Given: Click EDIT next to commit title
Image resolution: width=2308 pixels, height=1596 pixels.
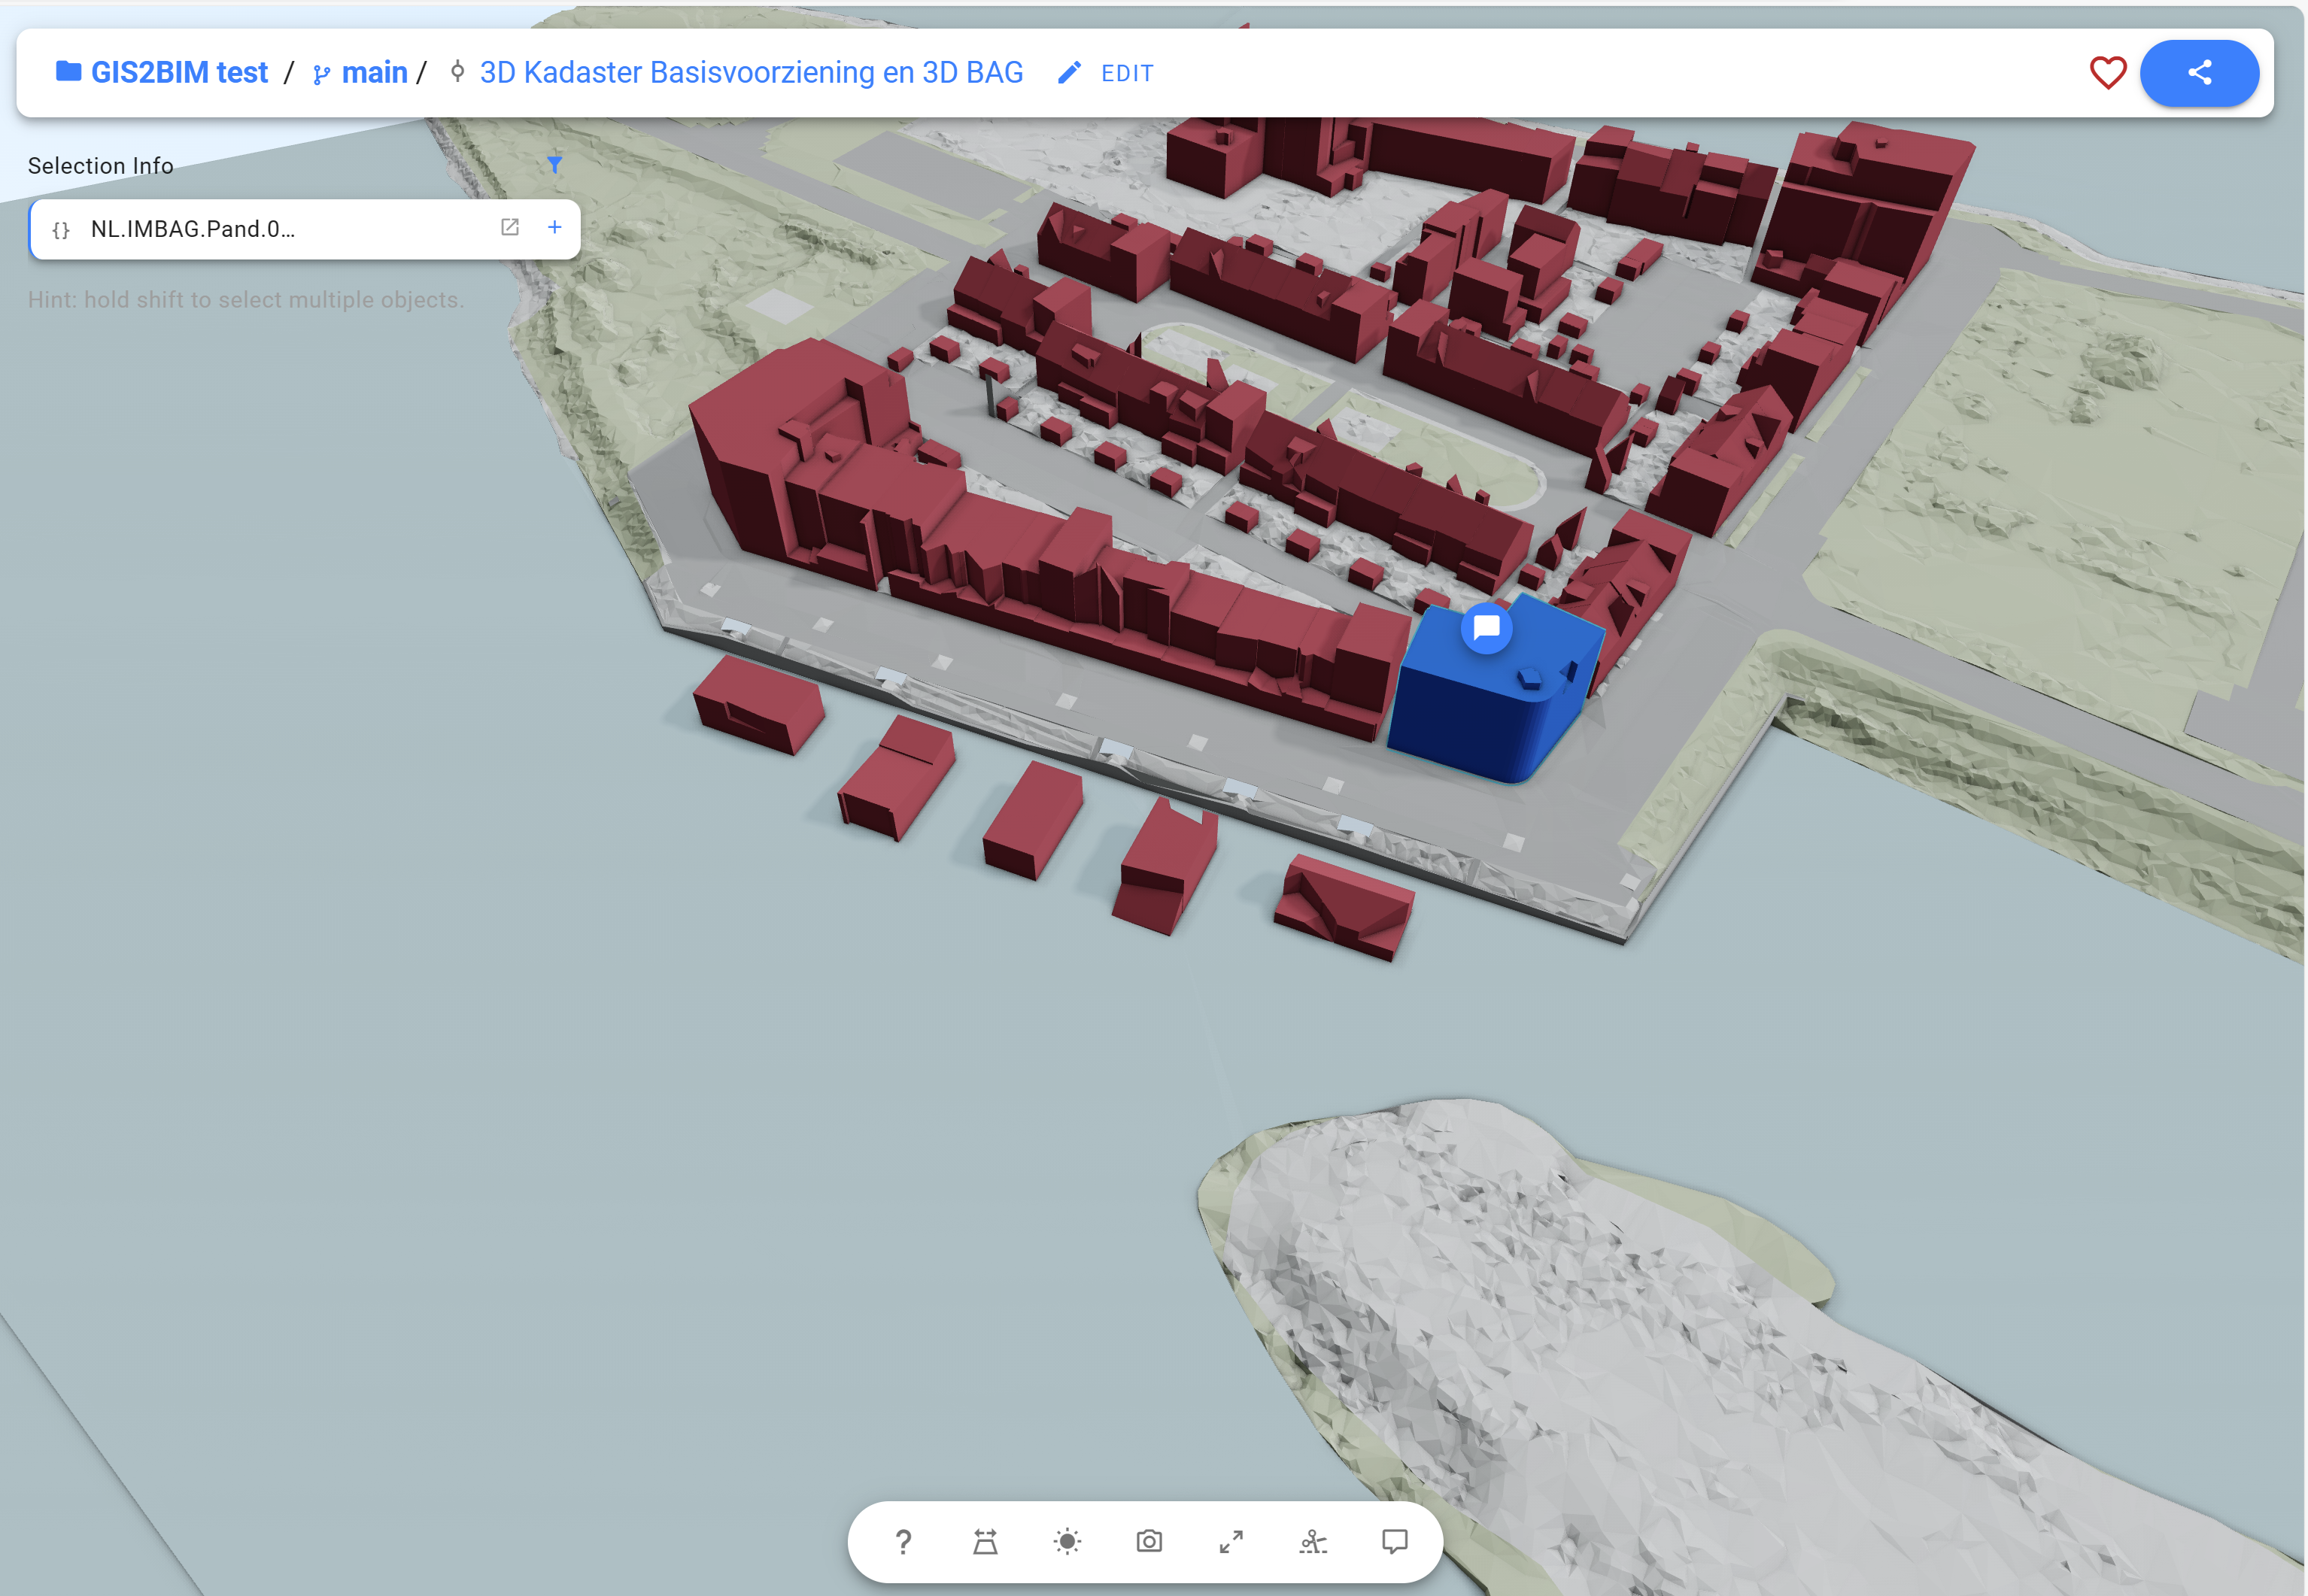Looking at the screenshot, I should pyautogui.click(x=1127, y=73).
